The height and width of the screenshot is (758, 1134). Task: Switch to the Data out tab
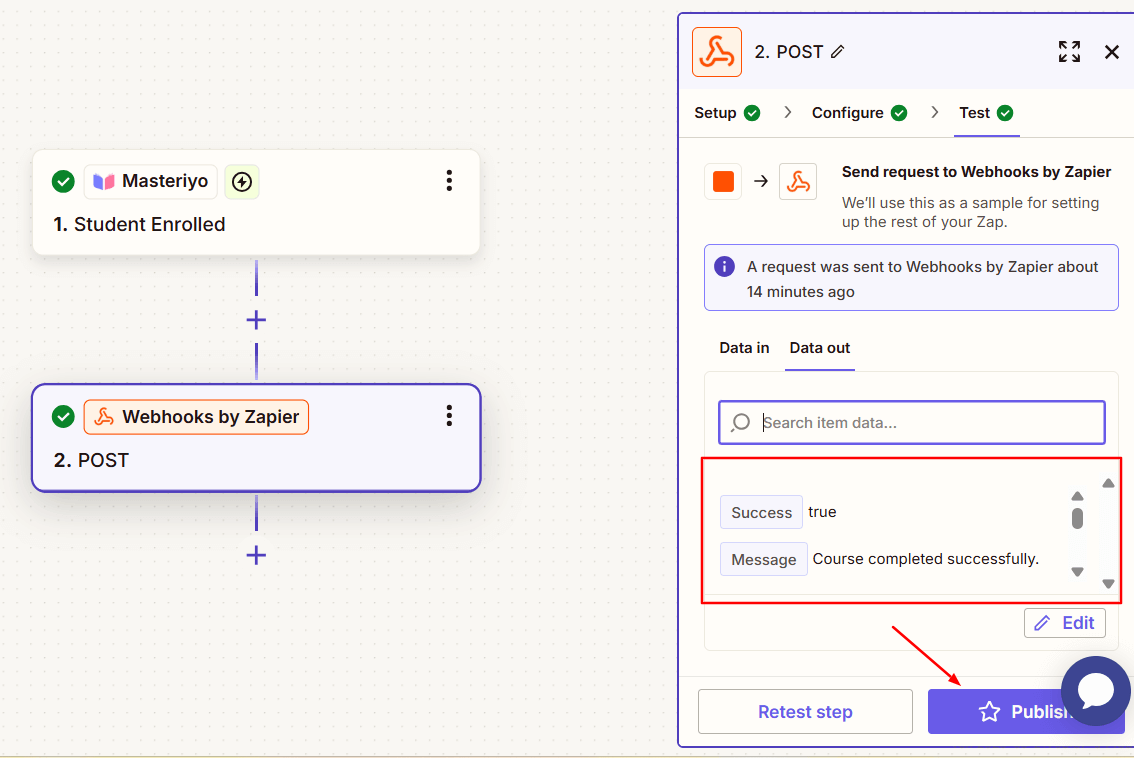coord(819,348)
